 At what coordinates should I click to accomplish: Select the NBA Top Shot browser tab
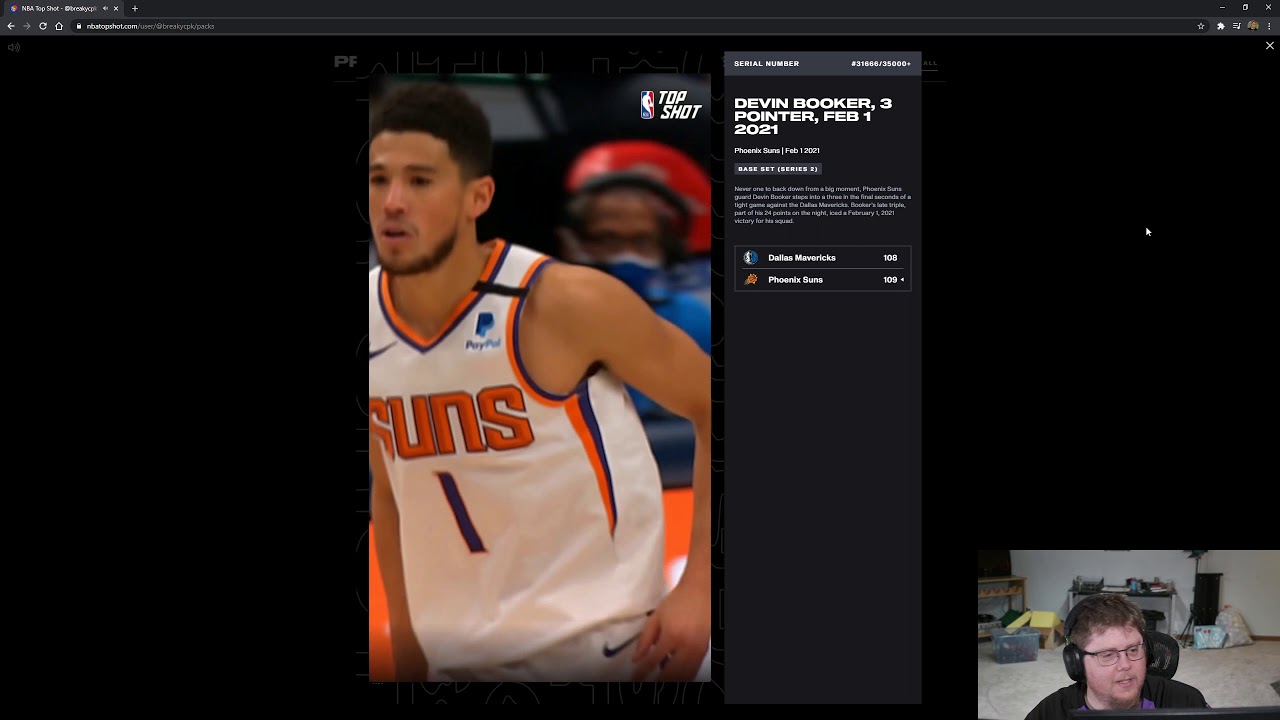pyautogui.click(x=63, y=8)
